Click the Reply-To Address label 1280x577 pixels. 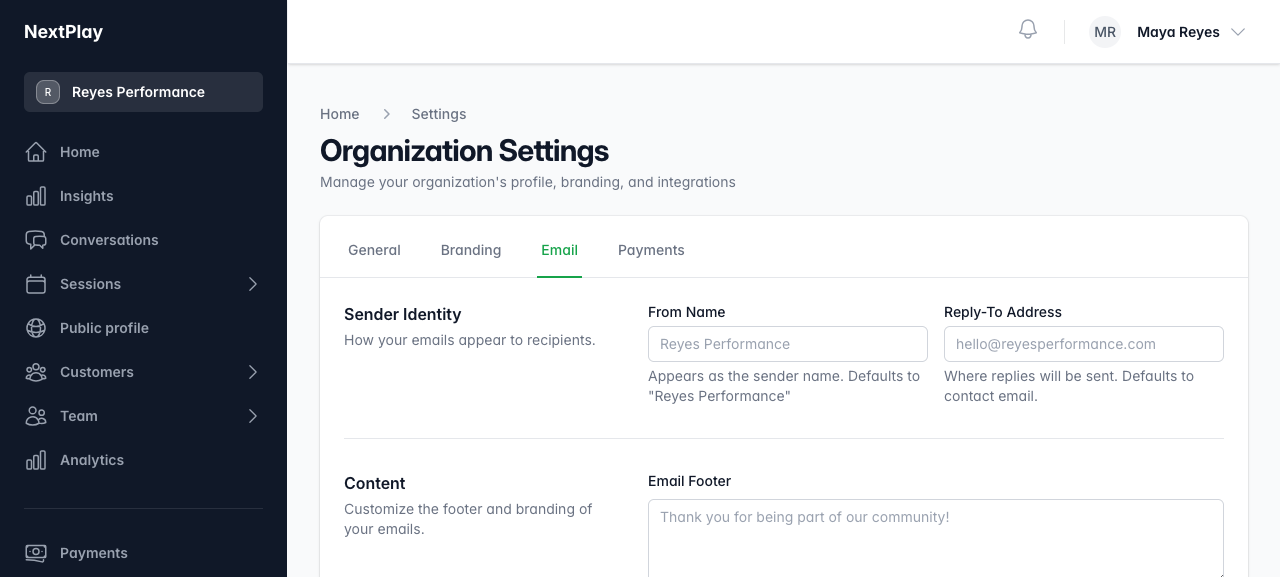(x=1003, y=312)
